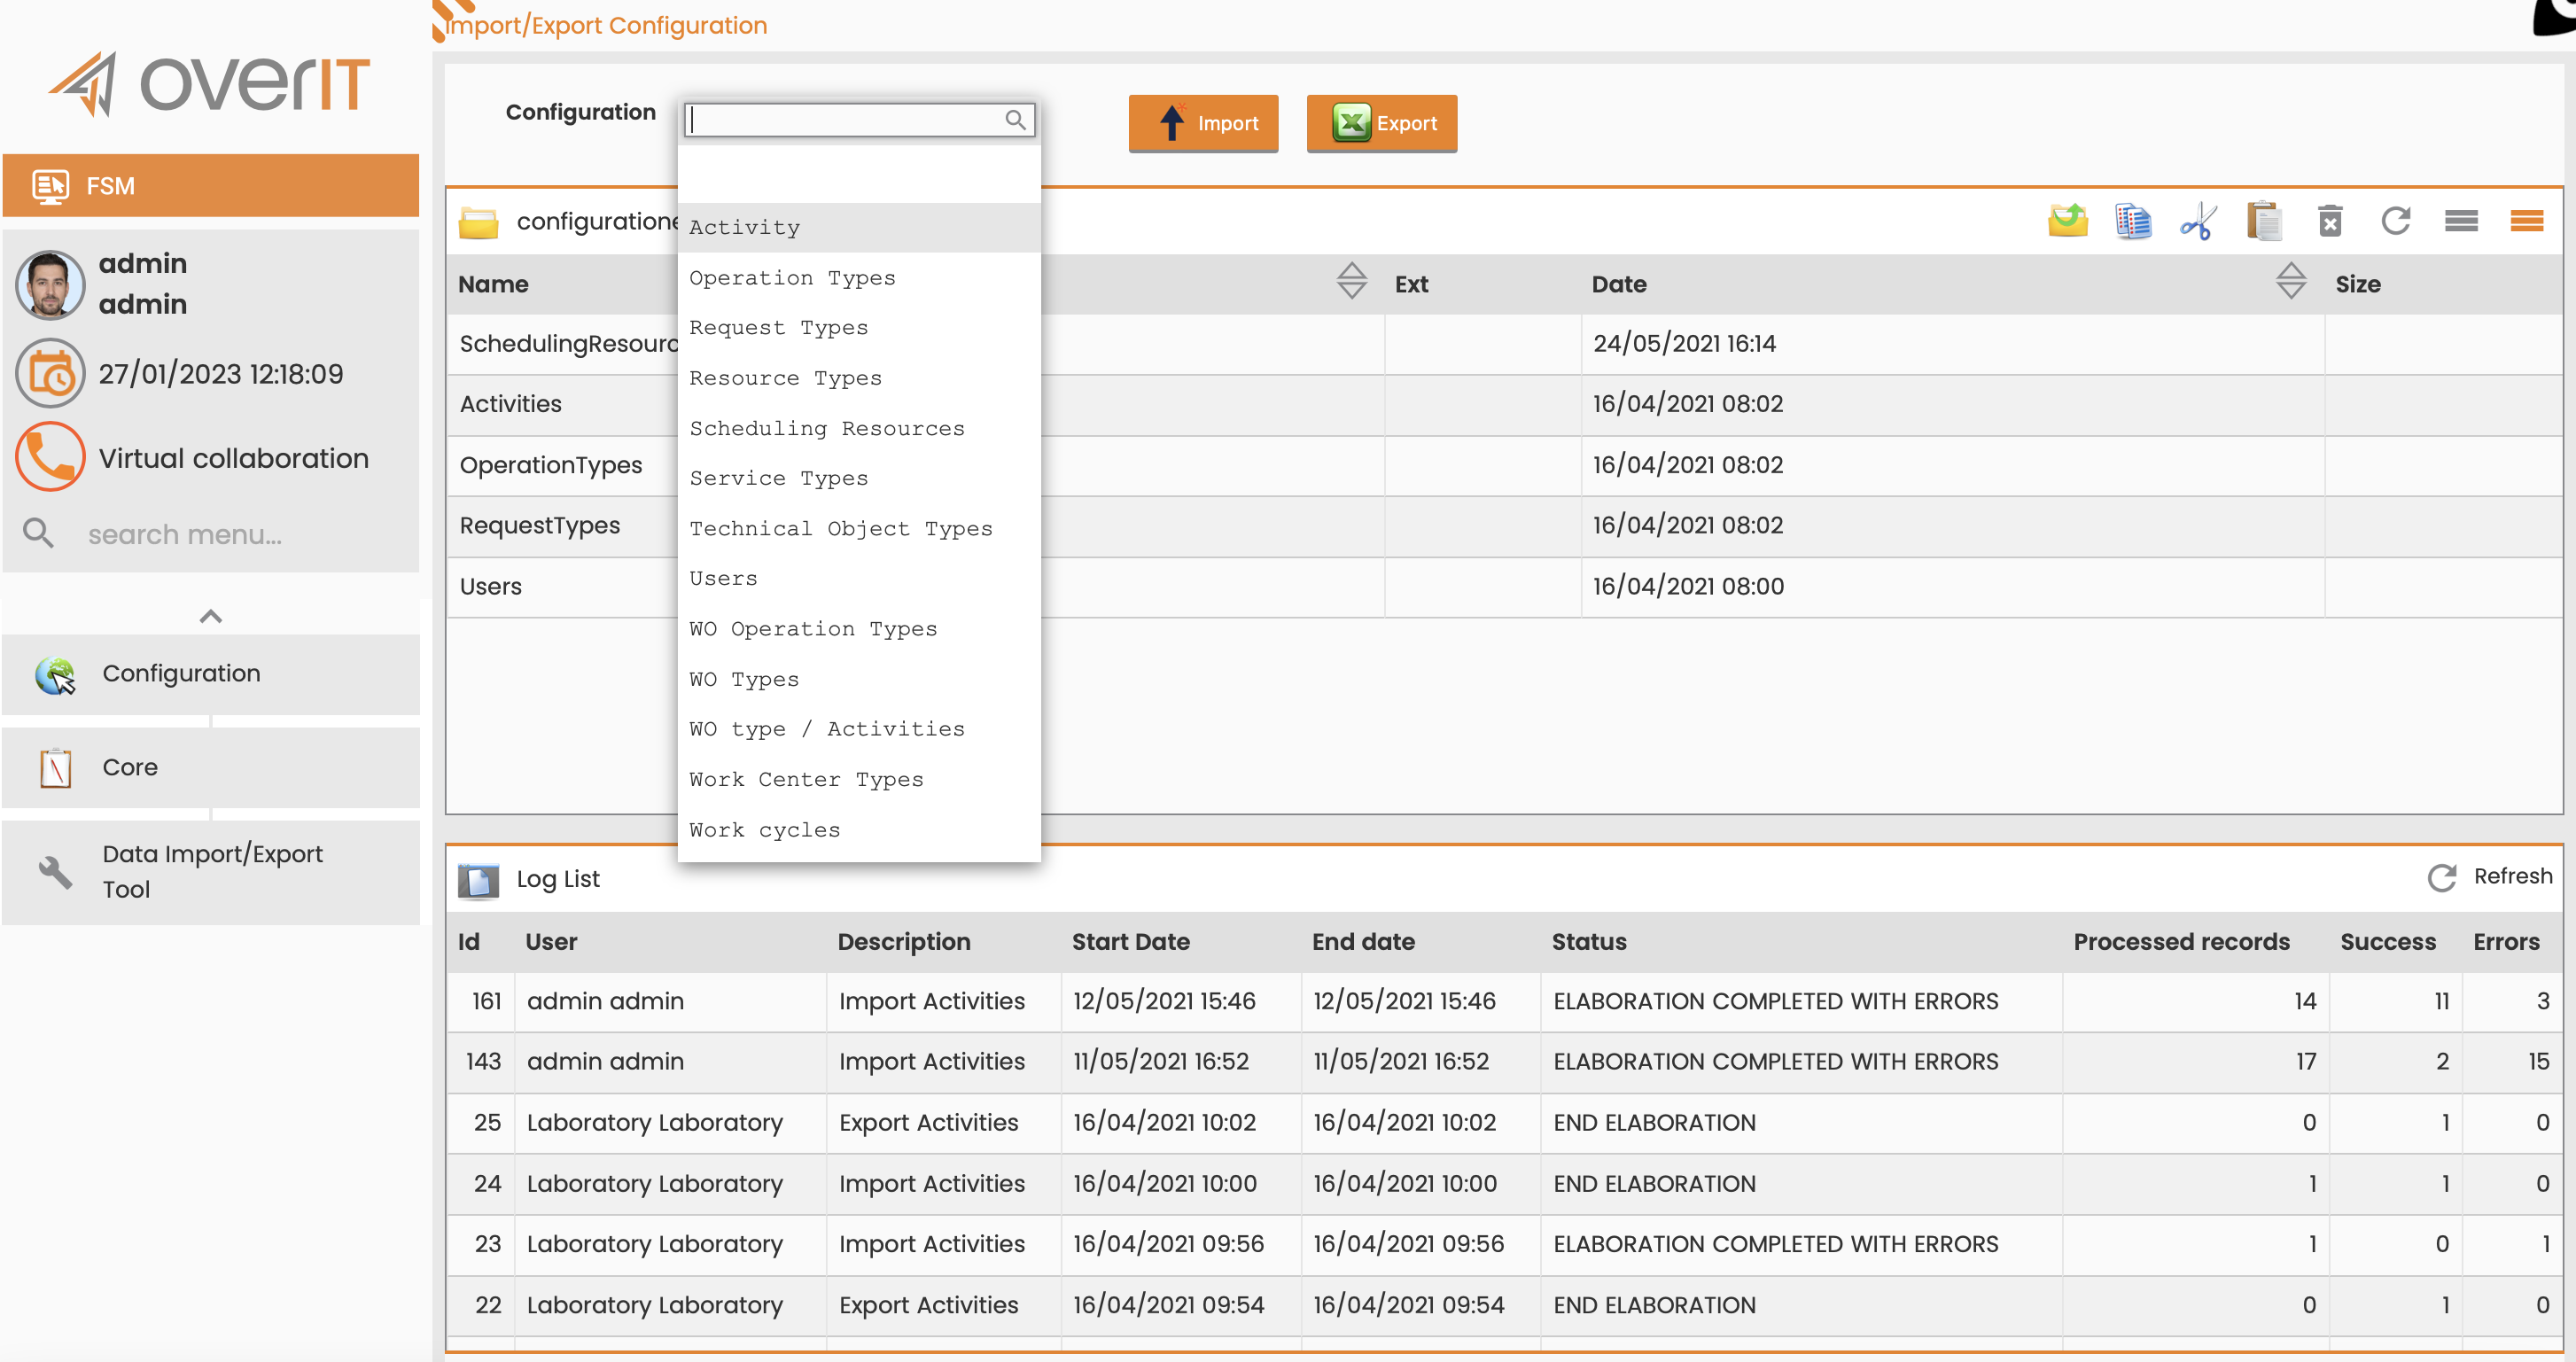This screenshot has height=1362, width=2576.
Task: Open the Configuration menu item
Action: (x=211, y=674)
